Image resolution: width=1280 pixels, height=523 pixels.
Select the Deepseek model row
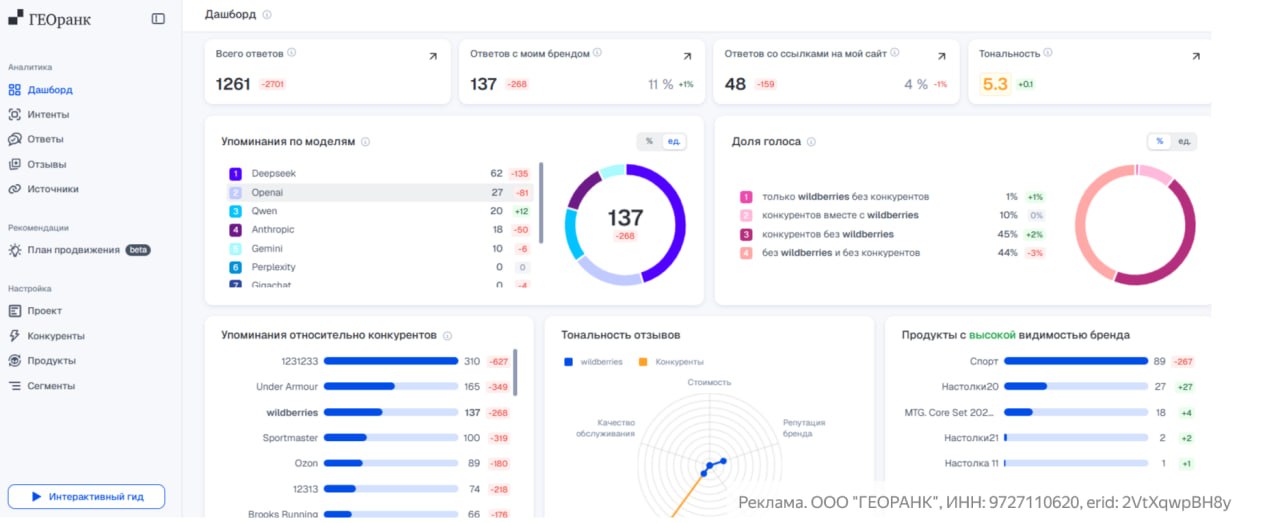(x=381, y=173)
